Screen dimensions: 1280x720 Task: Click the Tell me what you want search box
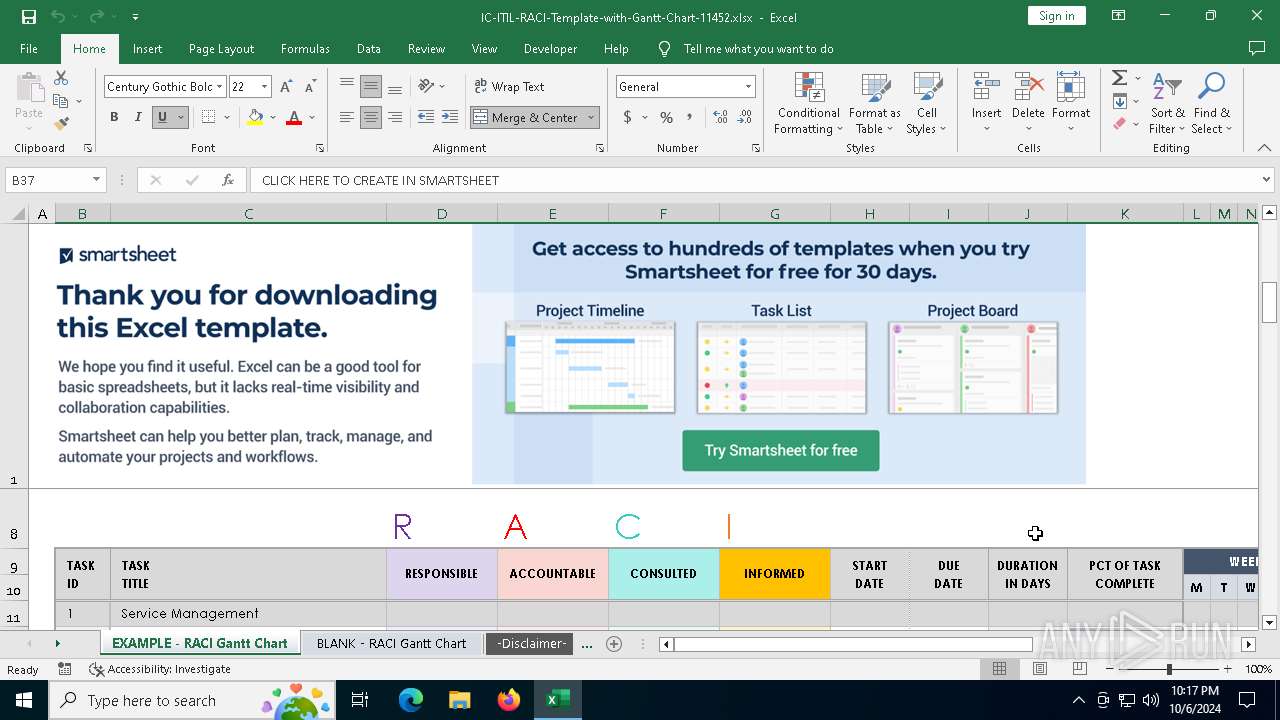[x=758, y=48]
